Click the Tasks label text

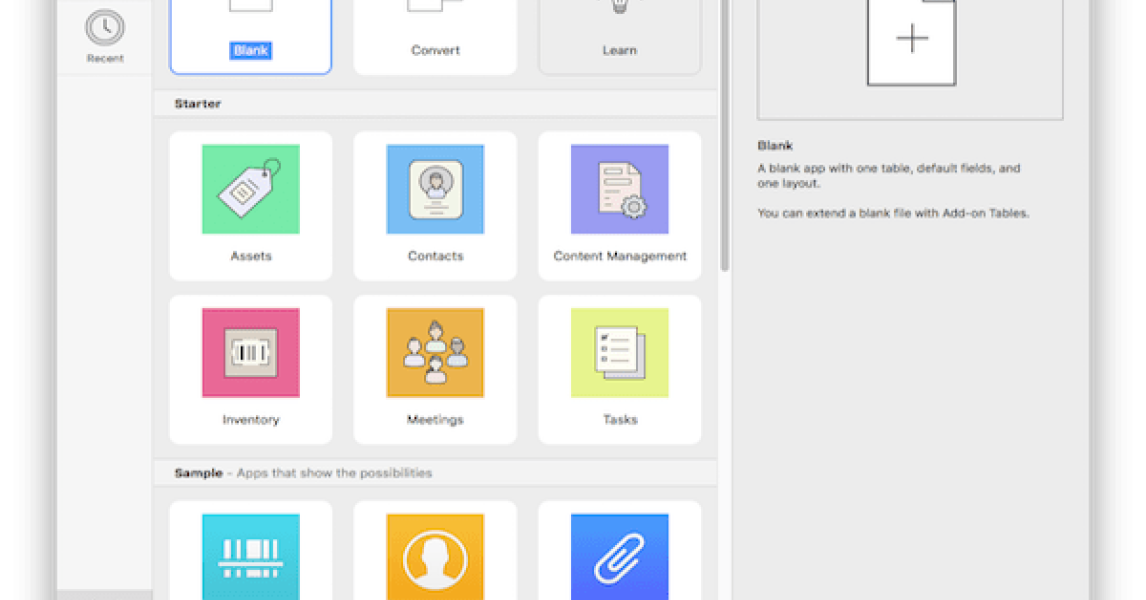(x=620, y=419)
